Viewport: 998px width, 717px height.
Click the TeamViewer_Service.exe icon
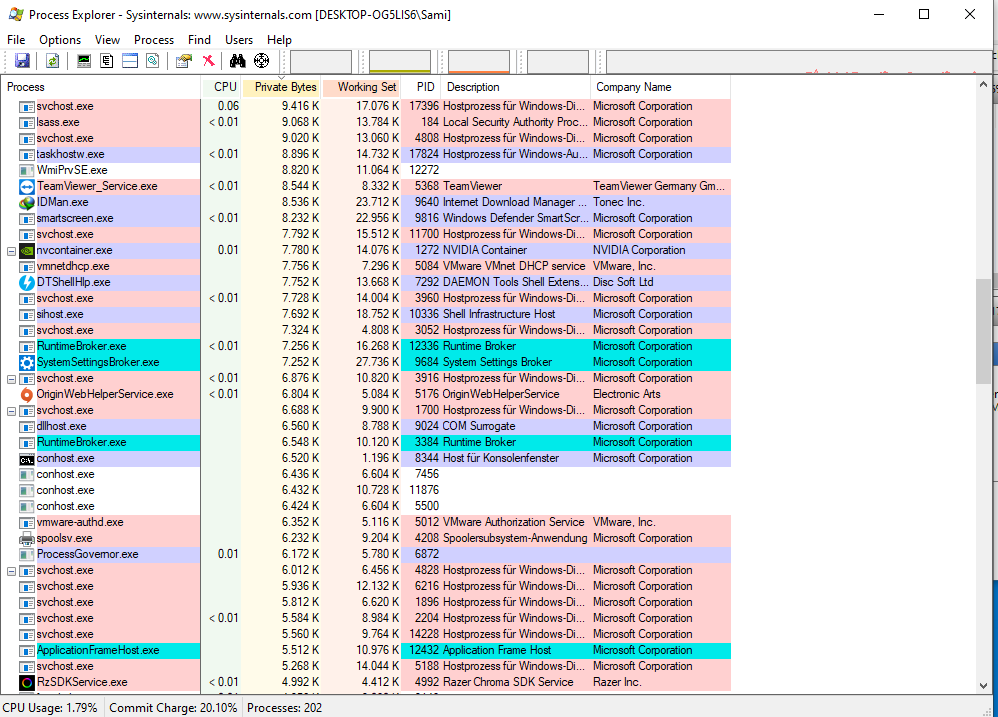[27, 186]
